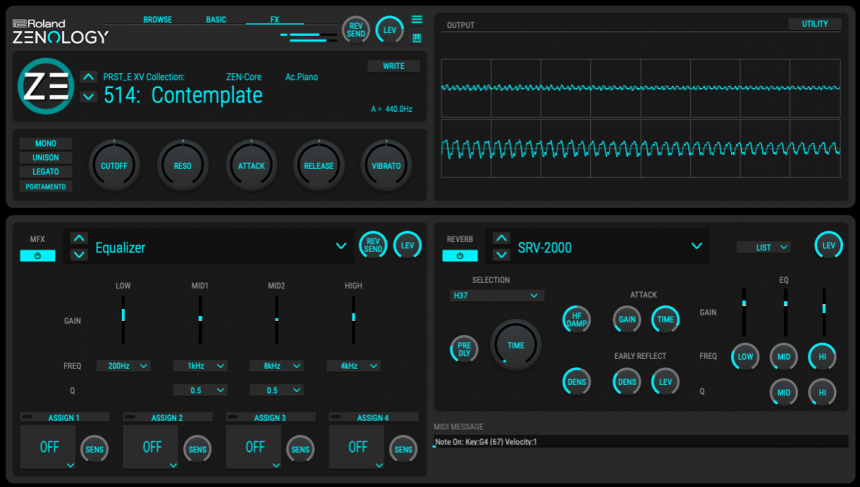
Task: Toggle the ASSIGN 3 indicator switch
Action: 233,417
